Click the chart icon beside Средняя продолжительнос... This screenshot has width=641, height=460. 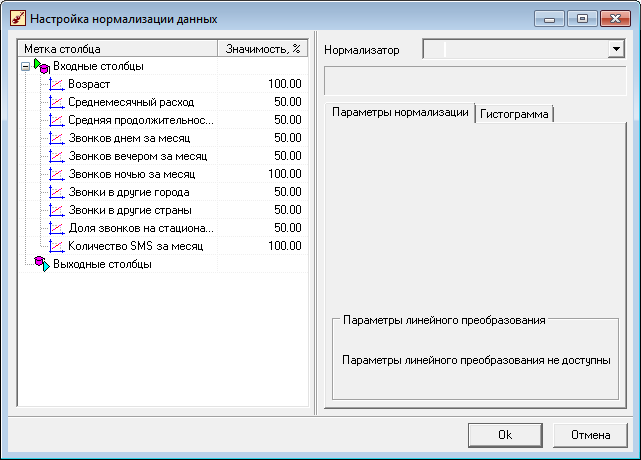pyautogui.click(x=56, y=120)
